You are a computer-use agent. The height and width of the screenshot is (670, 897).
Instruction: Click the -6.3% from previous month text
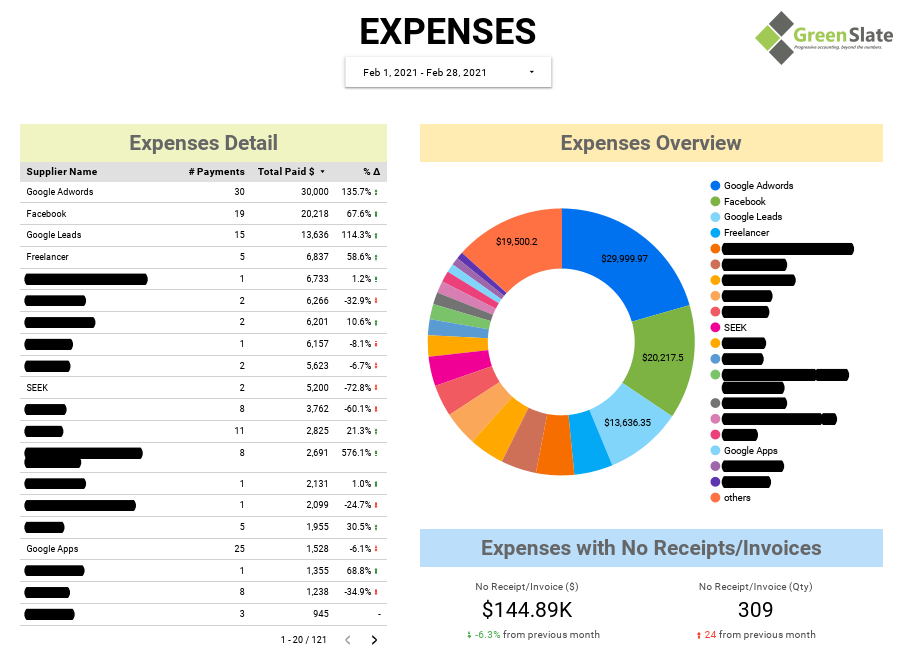click(534, 635)
